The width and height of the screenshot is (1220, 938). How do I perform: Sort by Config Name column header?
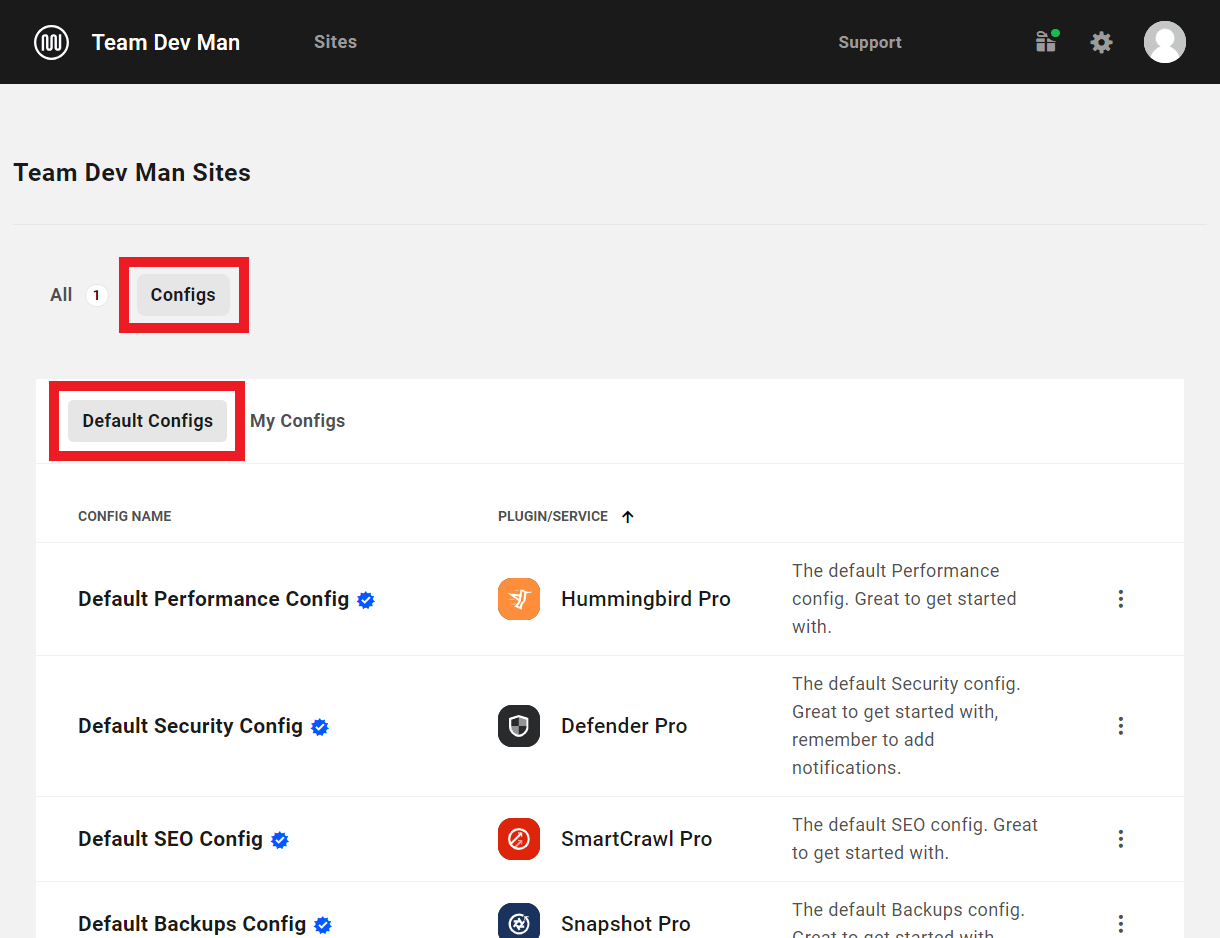tap(125, 517)
